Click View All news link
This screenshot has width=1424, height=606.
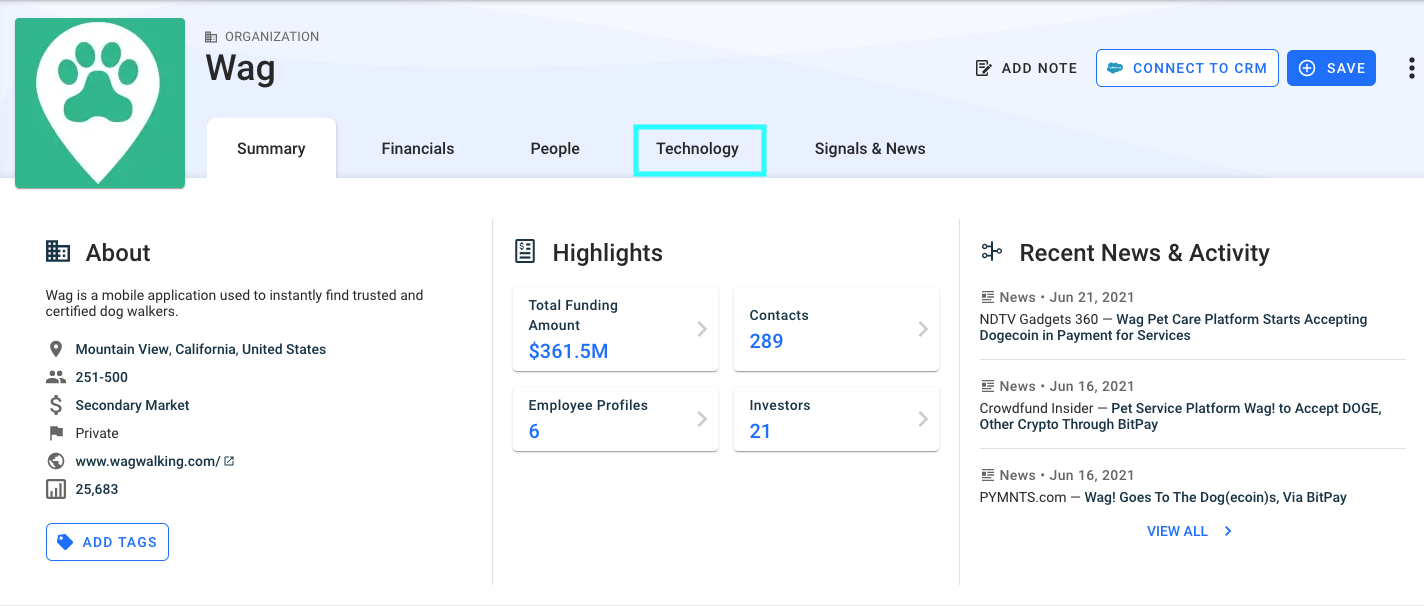point(1177,531)
